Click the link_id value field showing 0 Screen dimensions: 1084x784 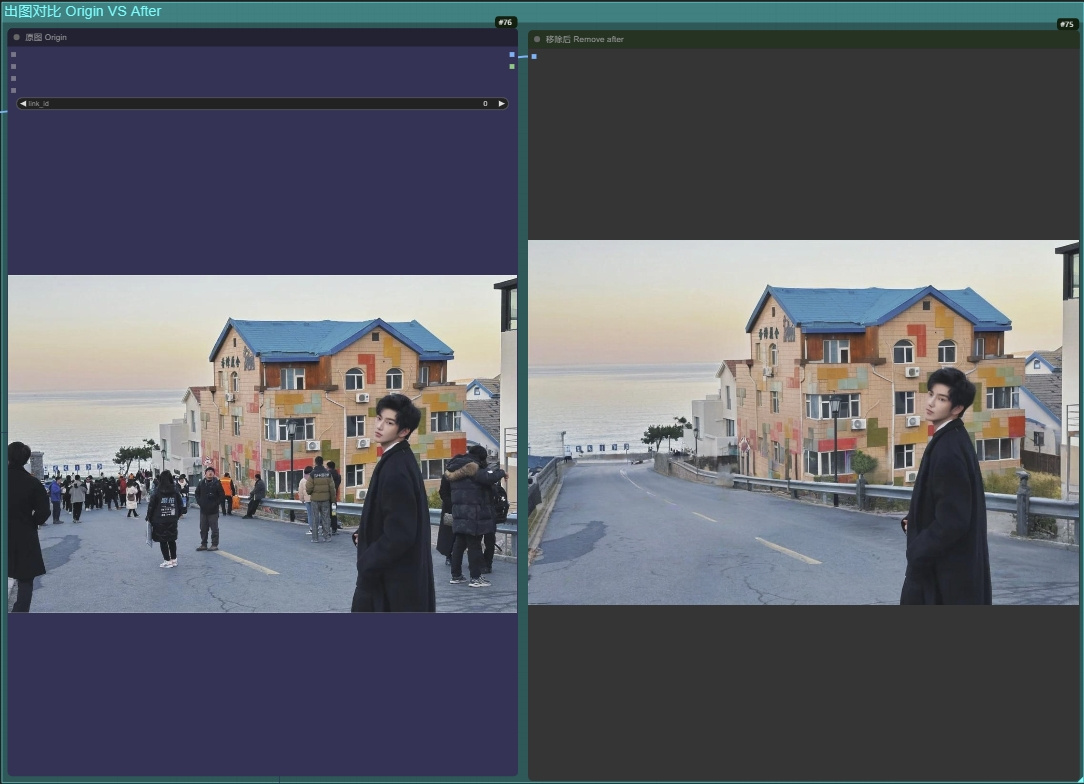click(x=484, y=103)
